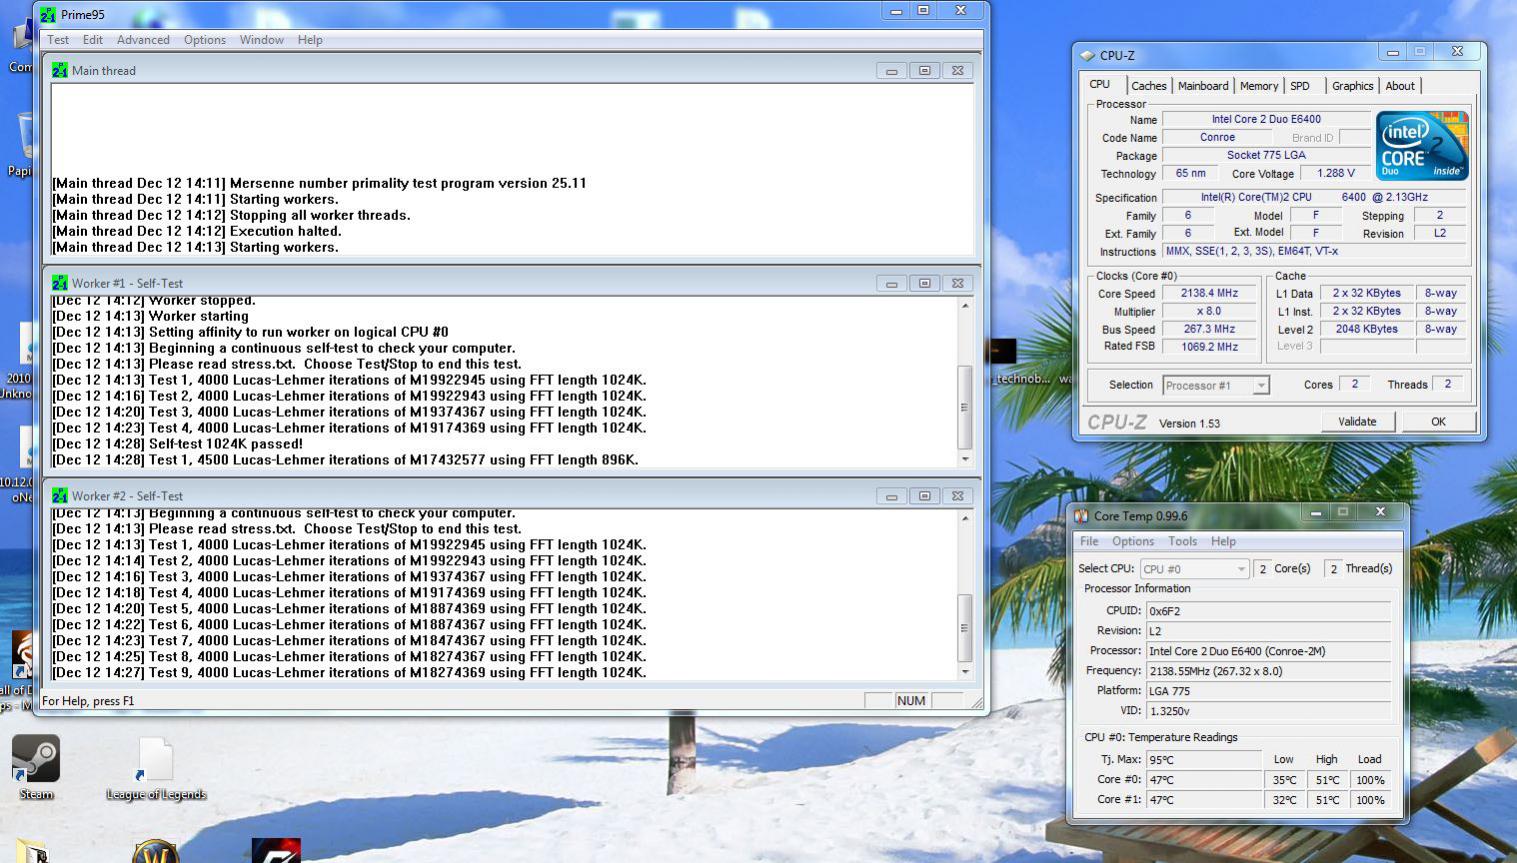Screen dimensions: 1517x863
Task: Click the Core Voltage value 1.288 V
Action: tap(1335, 173)
